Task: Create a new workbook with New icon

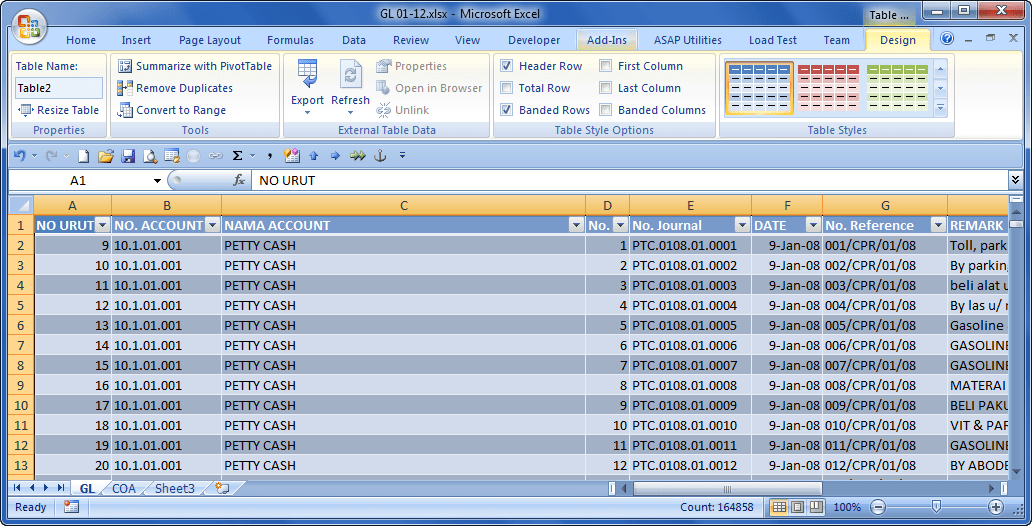Action: pyautogui.click(x=84, y=156)
